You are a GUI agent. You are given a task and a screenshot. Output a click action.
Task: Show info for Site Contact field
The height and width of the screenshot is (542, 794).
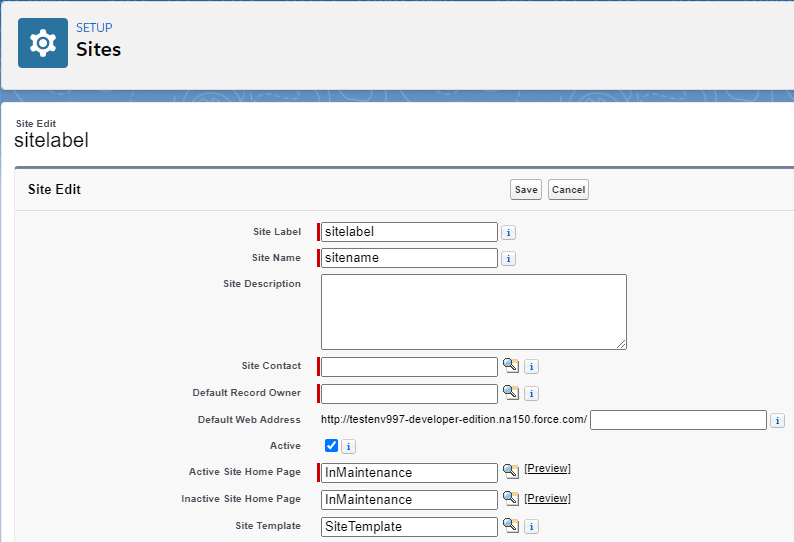pos(532,367)
